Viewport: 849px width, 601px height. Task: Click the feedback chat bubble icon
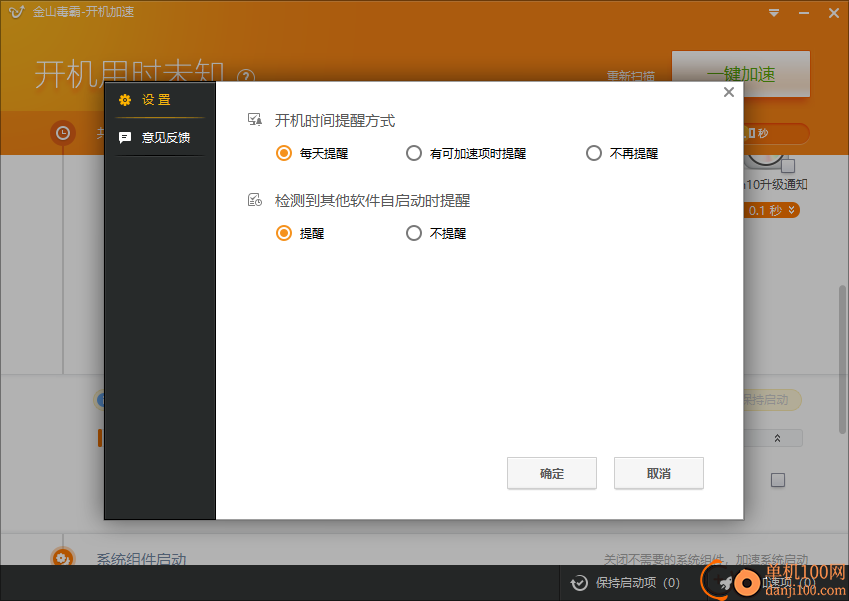(x=125, y=138)
